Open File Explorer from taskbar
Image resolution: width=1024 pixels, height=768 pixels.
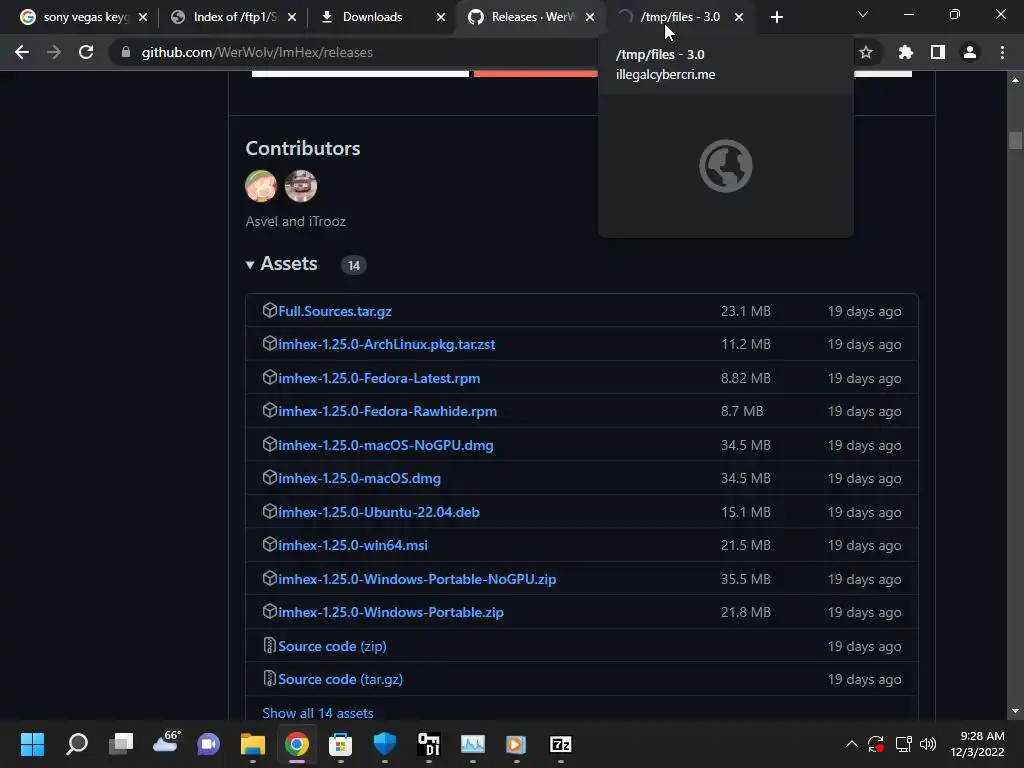[x=253, y=744]
